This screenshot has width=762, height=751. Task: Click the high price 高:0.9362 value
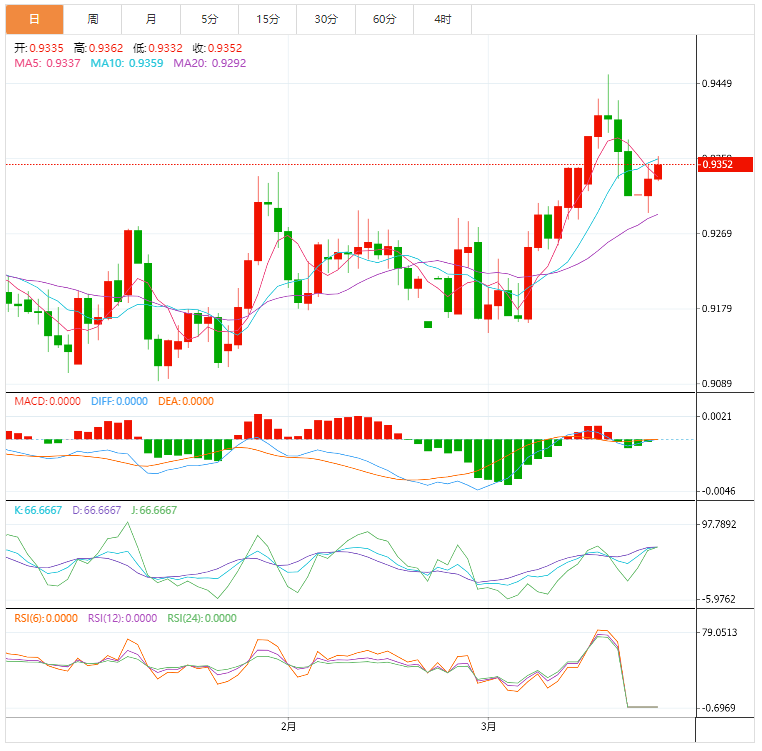pyautogui.click(x=99, y=48)
